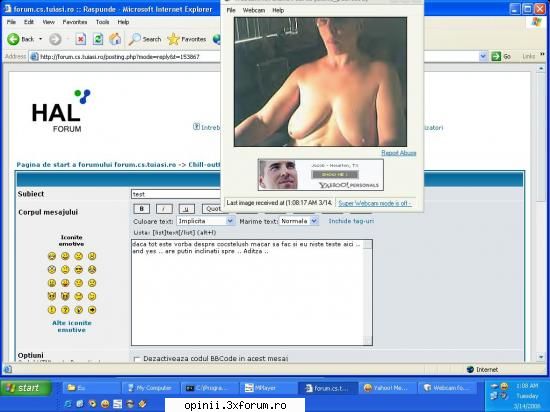Click the message body text area

click(x=251, y=293)
